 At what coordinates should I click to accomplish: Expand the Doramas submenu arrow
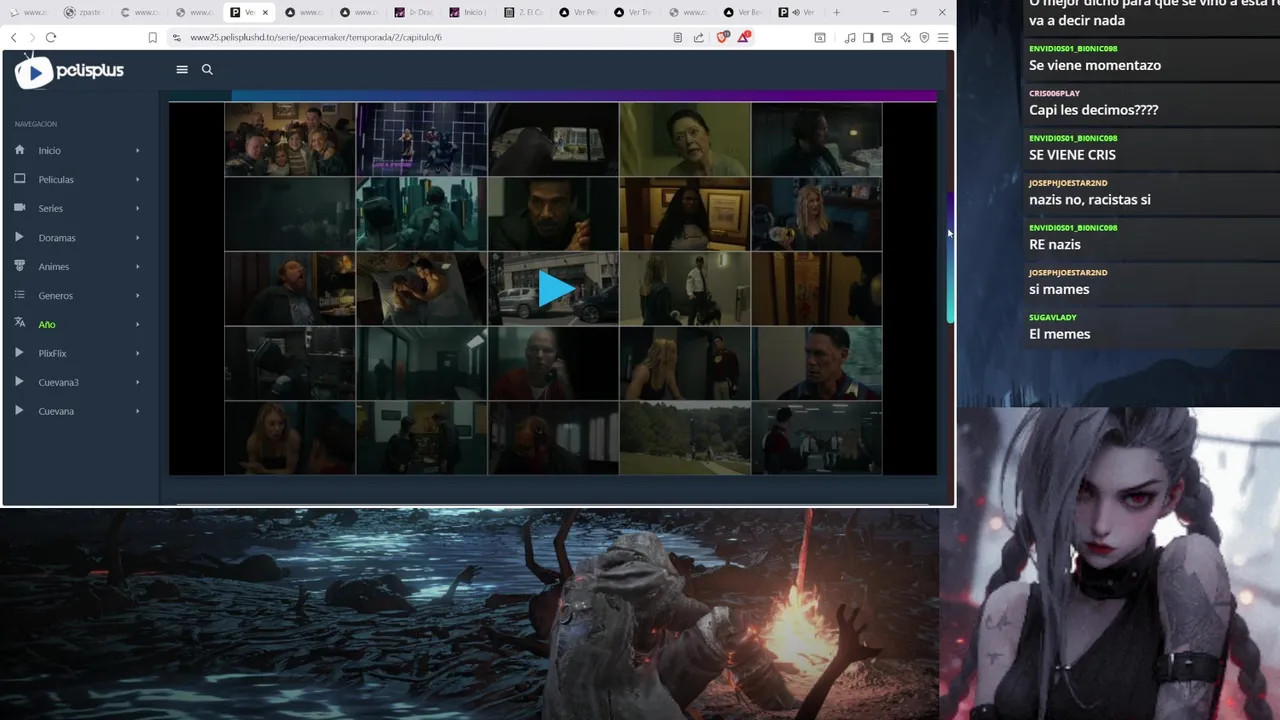pos(137,237)
